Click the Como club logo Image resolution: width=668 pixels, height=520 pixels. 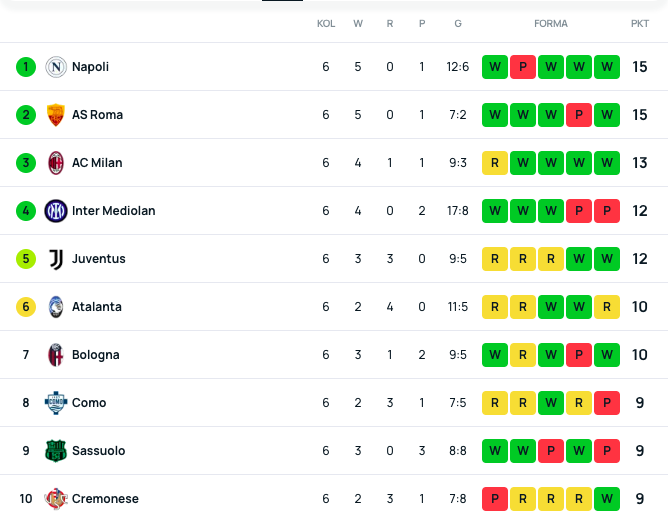(56, 403)
